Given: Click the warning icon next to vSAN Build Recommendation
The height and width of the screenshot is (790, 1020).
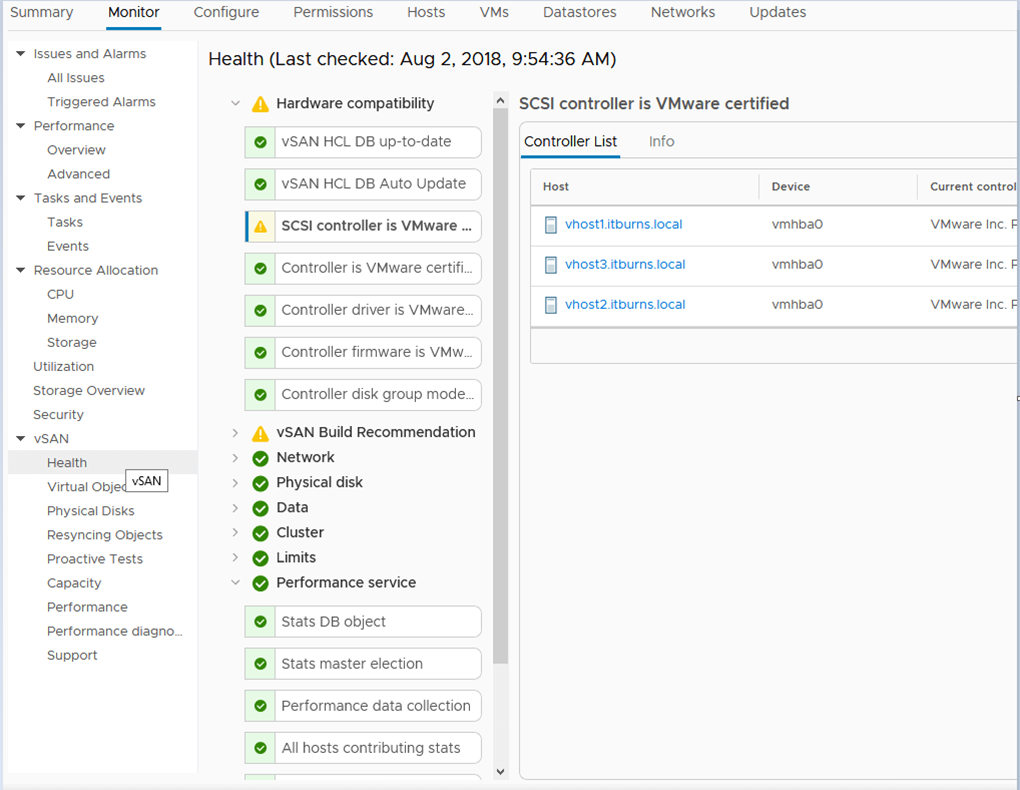Looking at the screenshot, I should 260,432.
